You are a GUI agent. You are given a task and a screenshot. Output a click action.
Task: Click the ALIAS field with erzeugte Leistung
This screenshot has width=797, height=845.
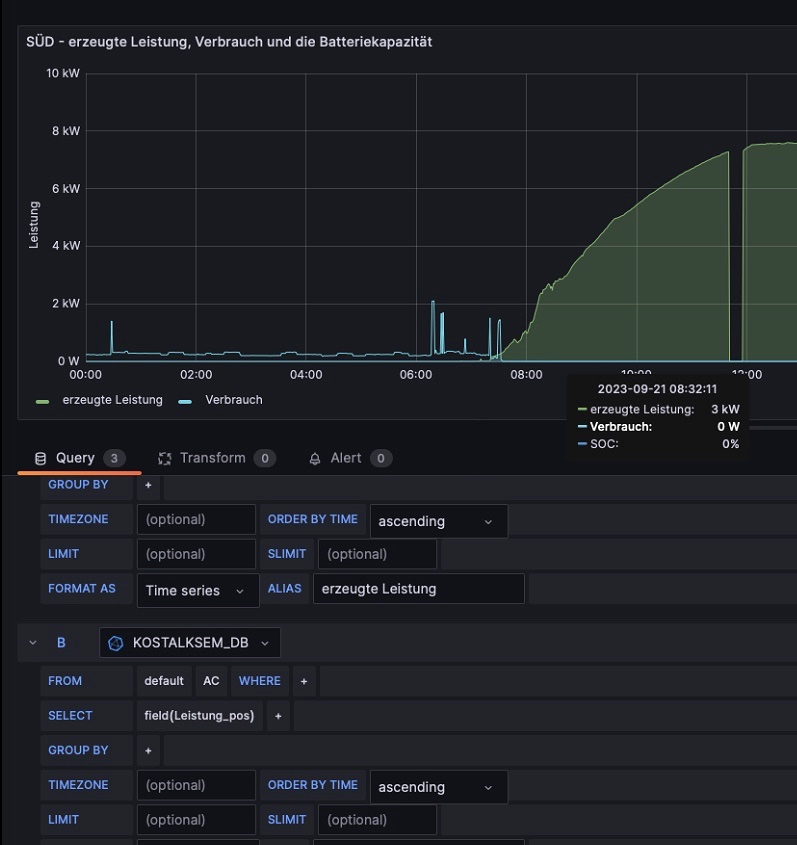(x=418, y=589)
